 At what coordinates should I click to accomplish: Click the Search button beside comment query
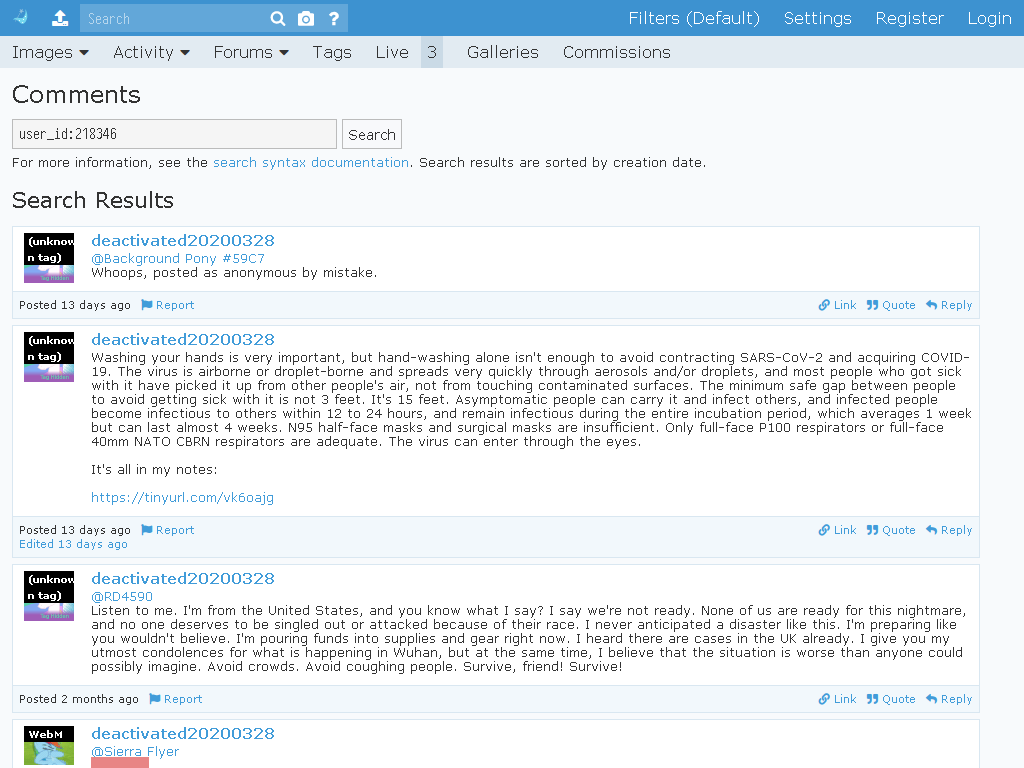tap(372, 135)
